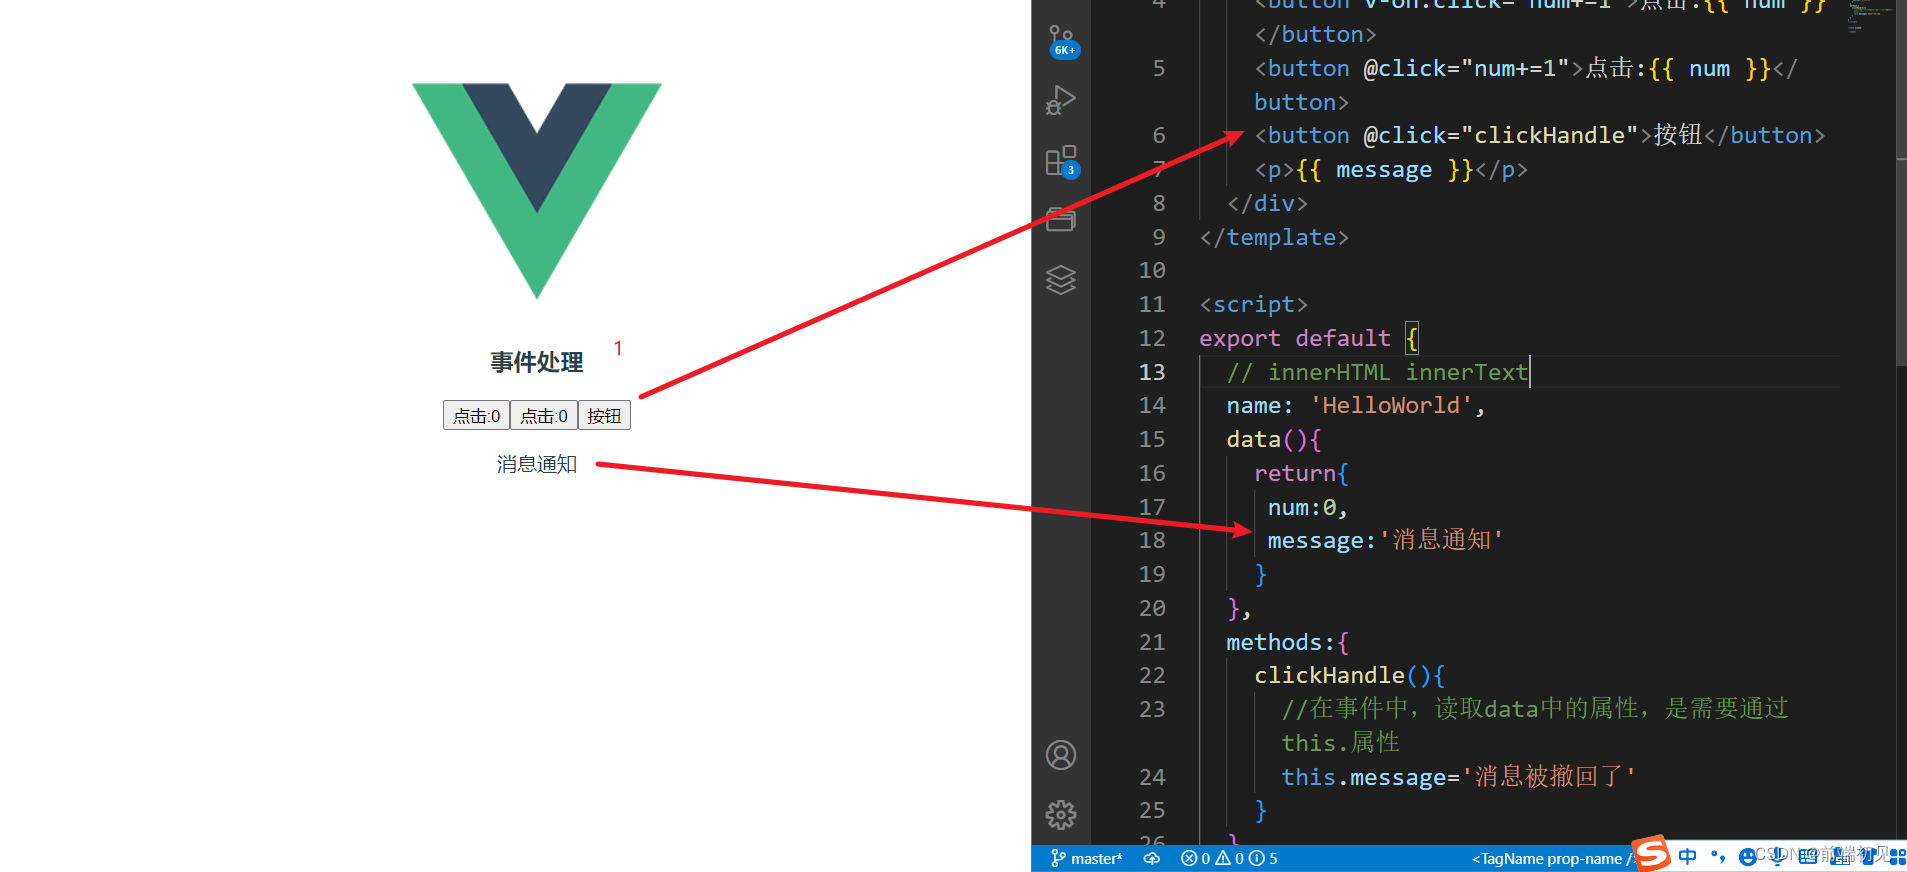Click the name: 'HelloWorld' code line
Screen dimensions: 1907x872
click(x=1356, y=405)
